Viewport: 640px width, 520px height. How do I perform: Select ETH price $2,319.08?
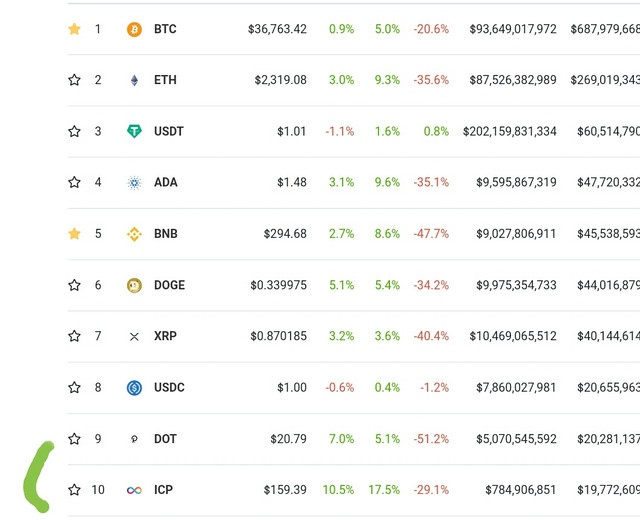(x=280, y=80)
